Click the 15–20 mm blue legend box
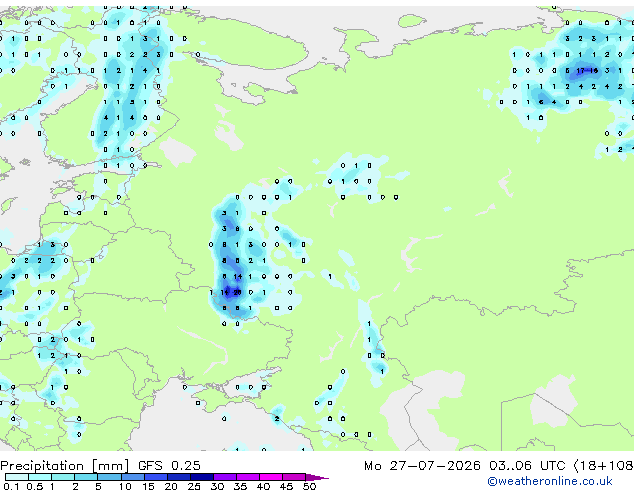 [x=155, y=477]
